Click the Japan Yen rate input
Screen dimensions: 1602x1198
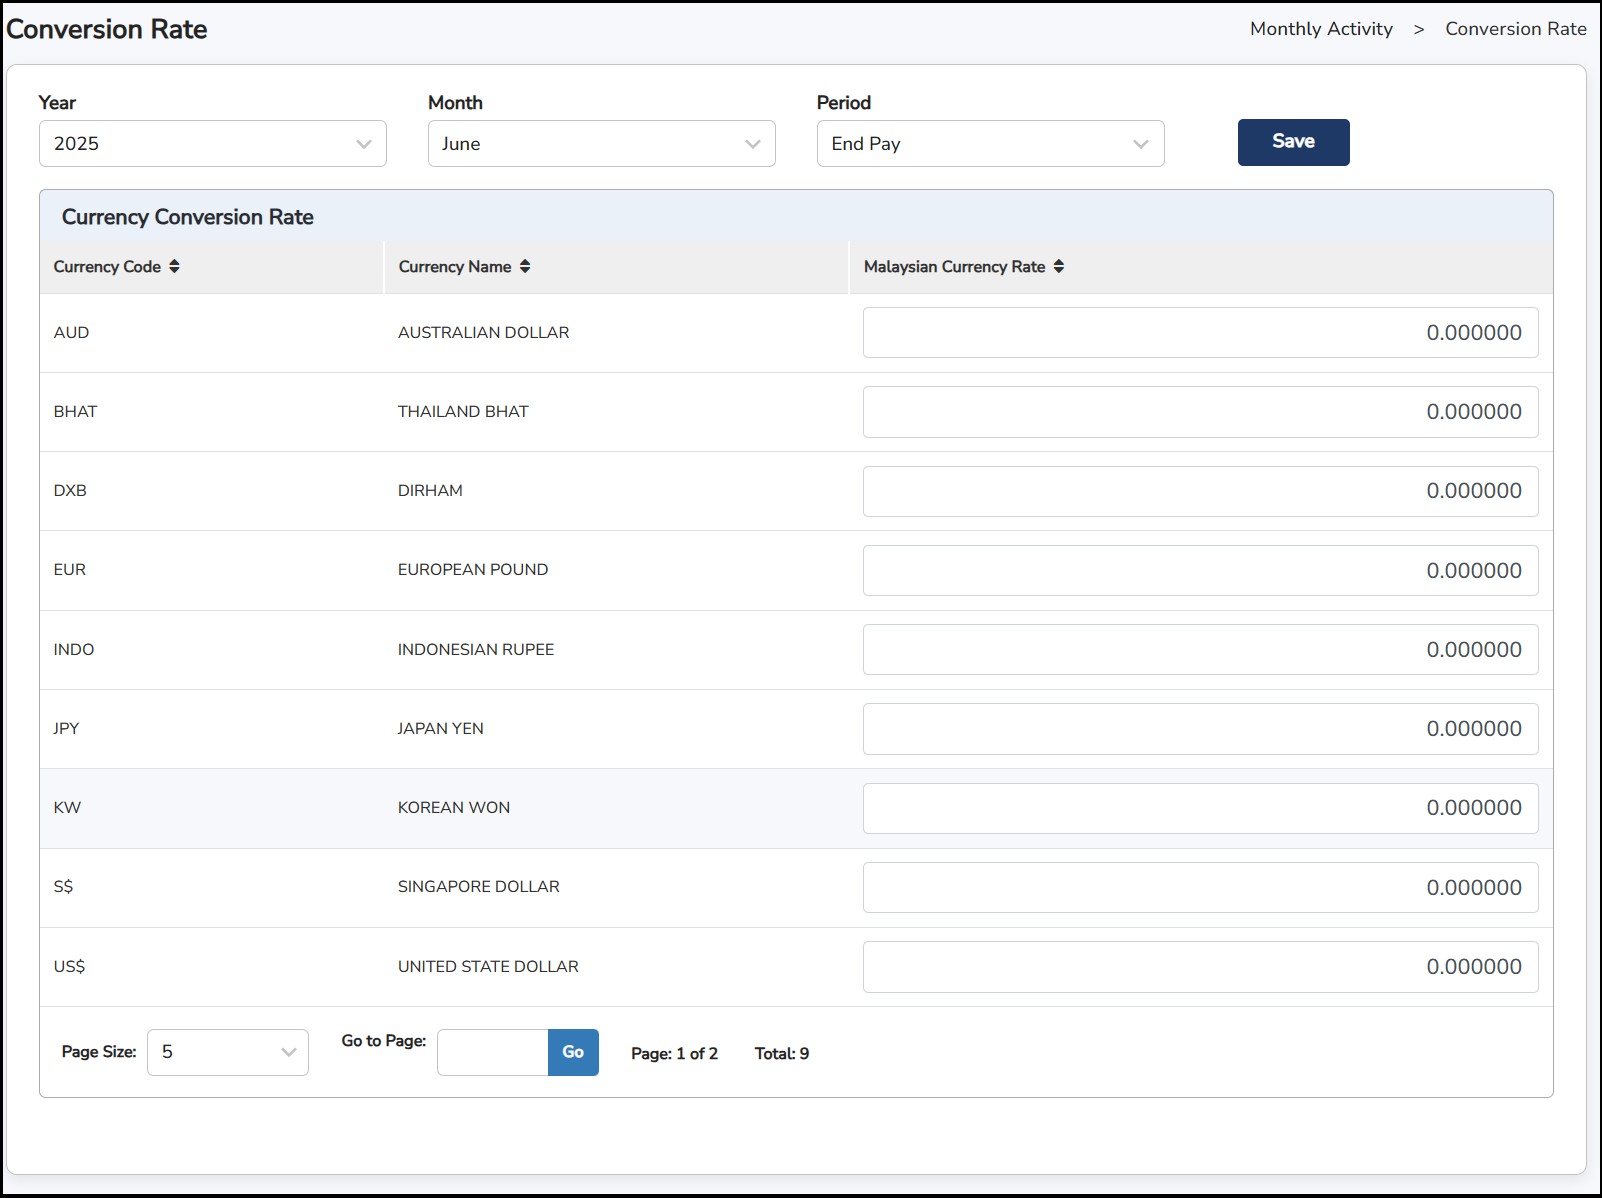coord(1200,729)
